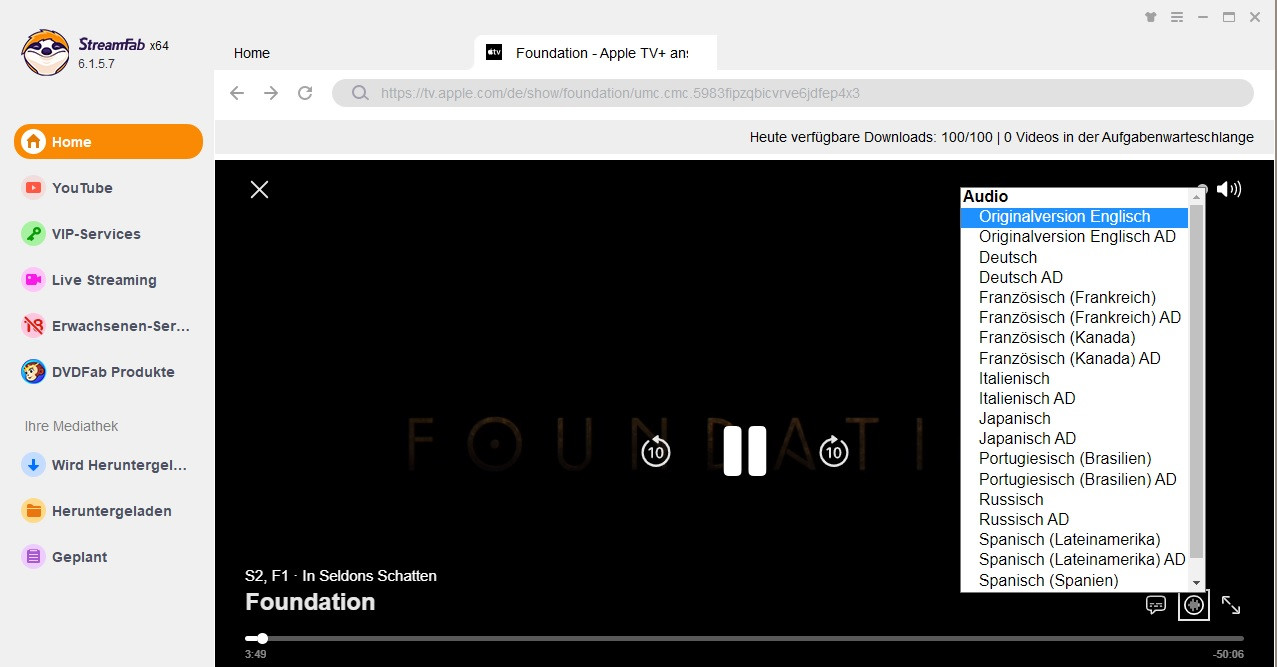Choose Japanisch audio track
The width and height of the screenshot is (1277, 667).
pyautogui.click(x=1074, y=418)
